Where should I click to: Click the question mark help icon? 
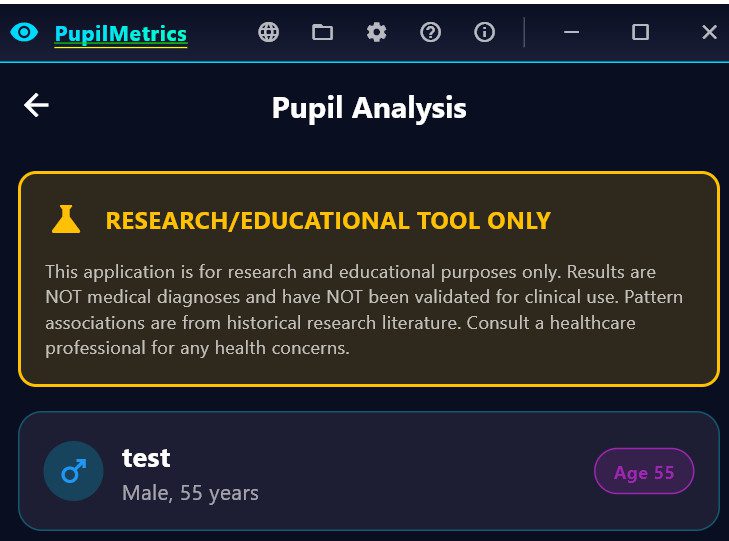(430, 32)
